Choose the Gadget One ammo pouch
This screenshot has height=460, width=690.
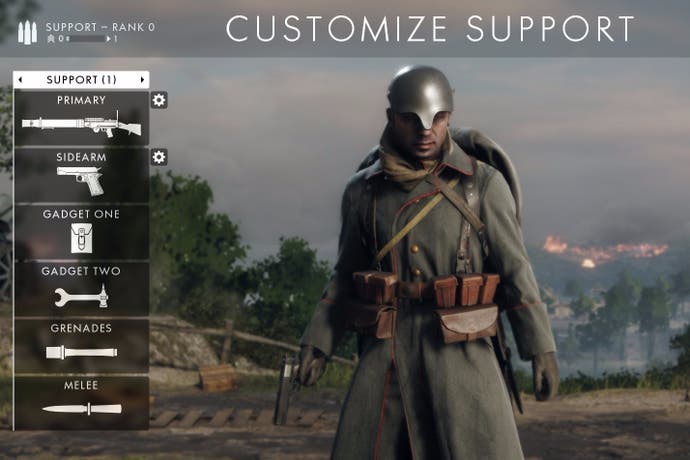click(82, 238)
